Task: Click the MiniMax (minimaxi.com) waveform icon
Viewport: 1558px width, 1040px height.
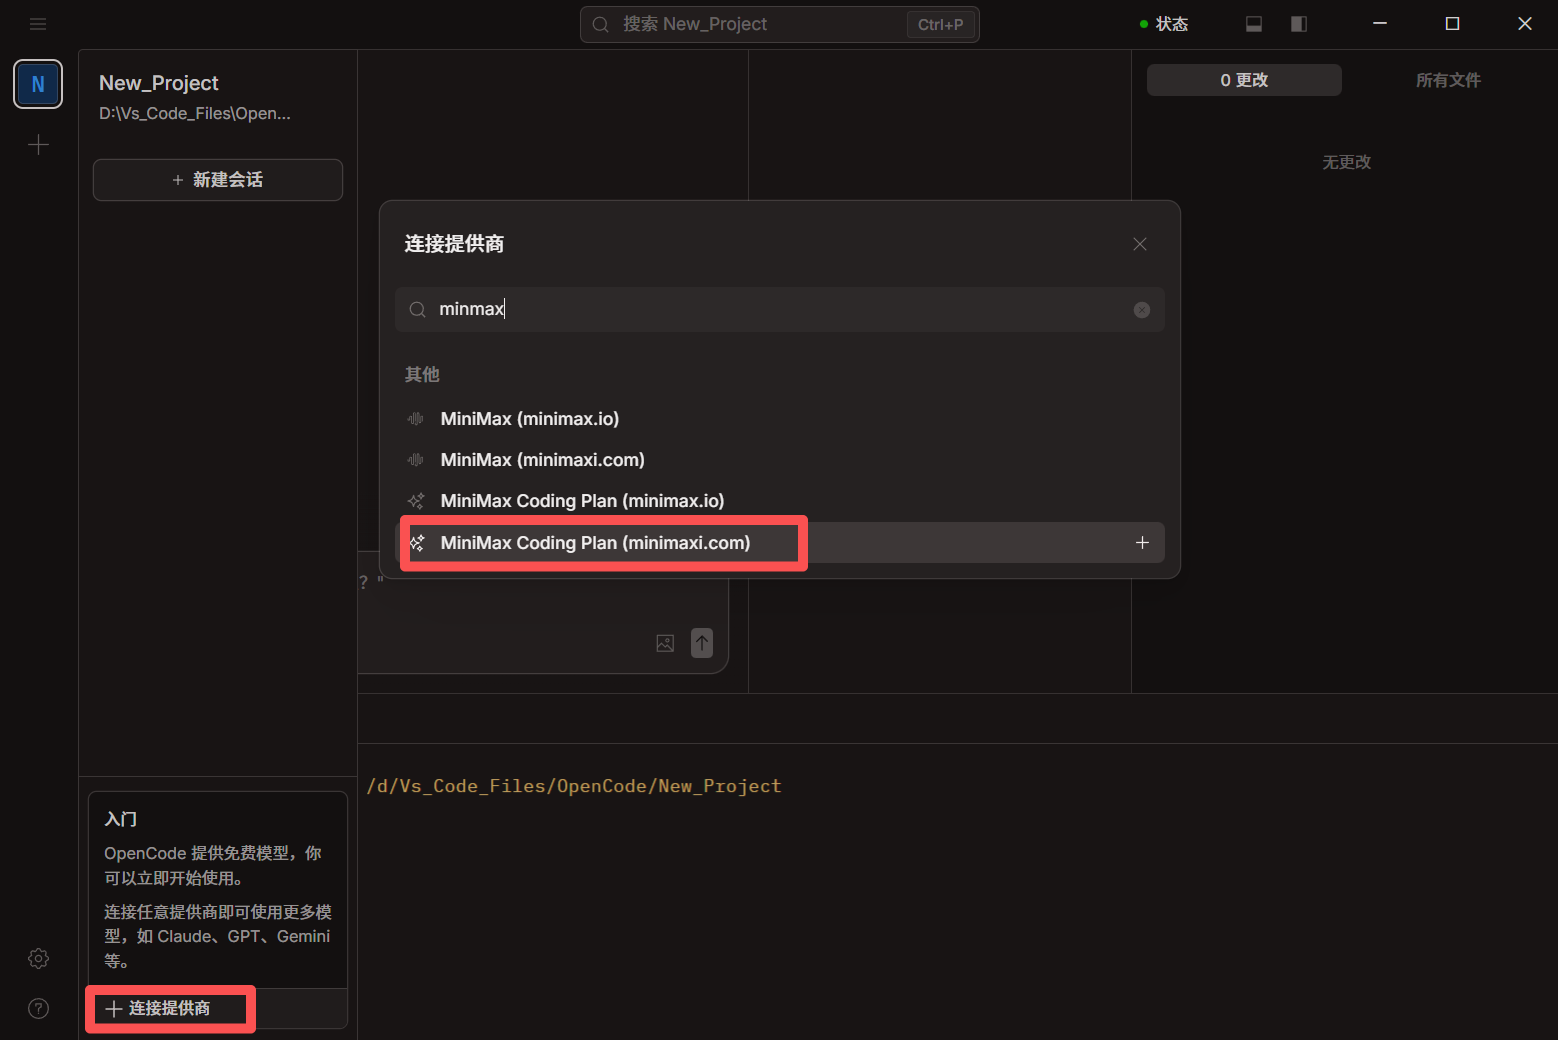Action: [x=416, y=460]
